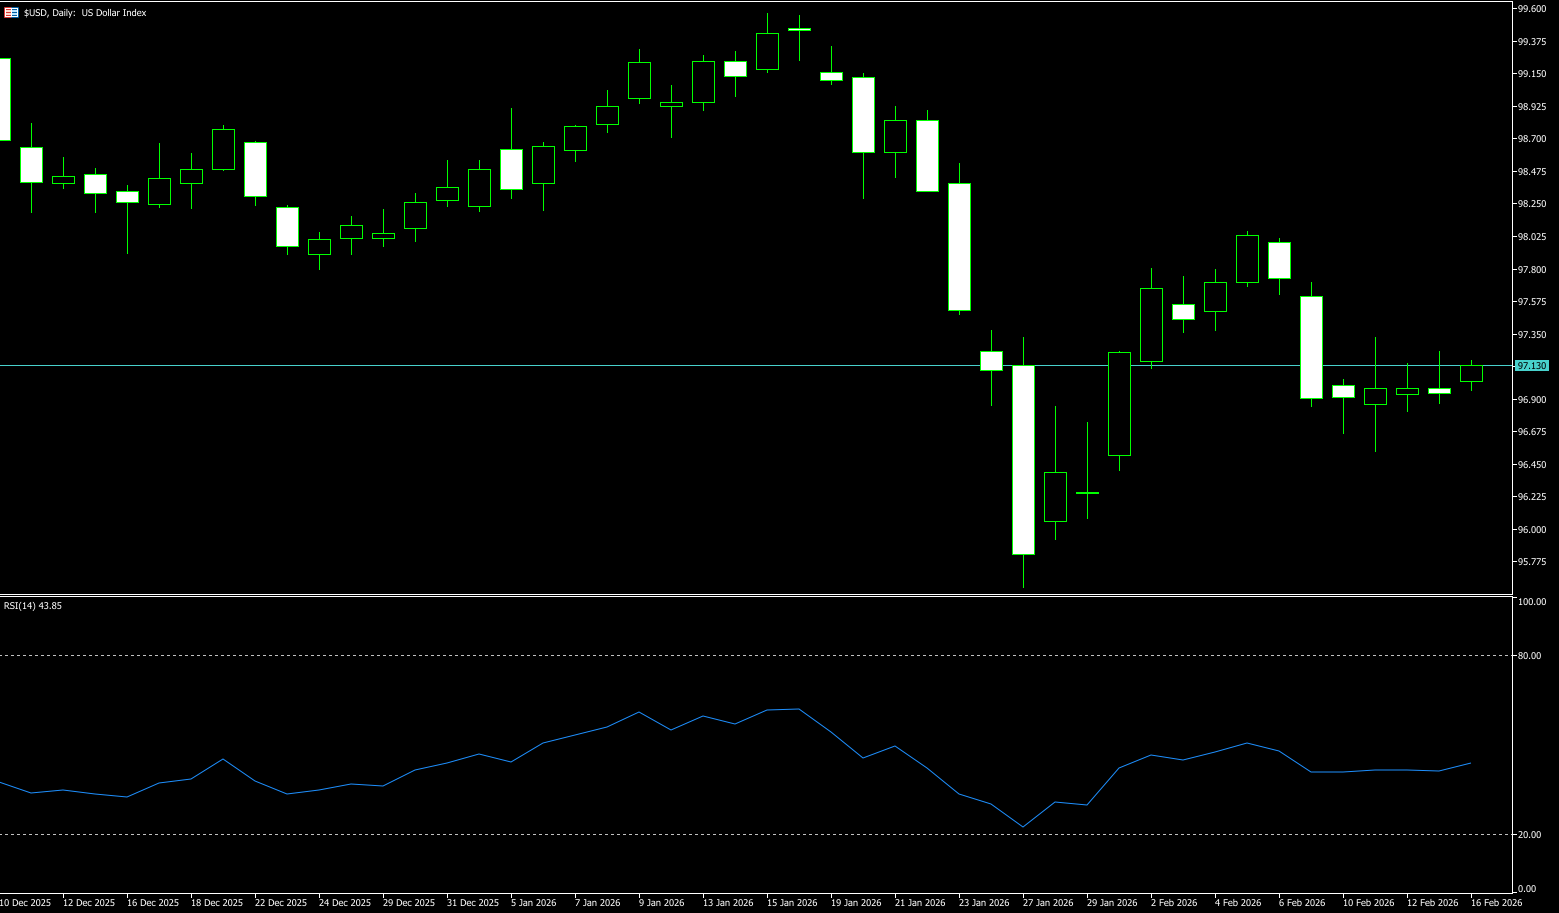Image resolution: width=1559 pixels, height=913 pixels.
Task: Select the "27 Jan 2026" date label
Action: click(1047, 903)
